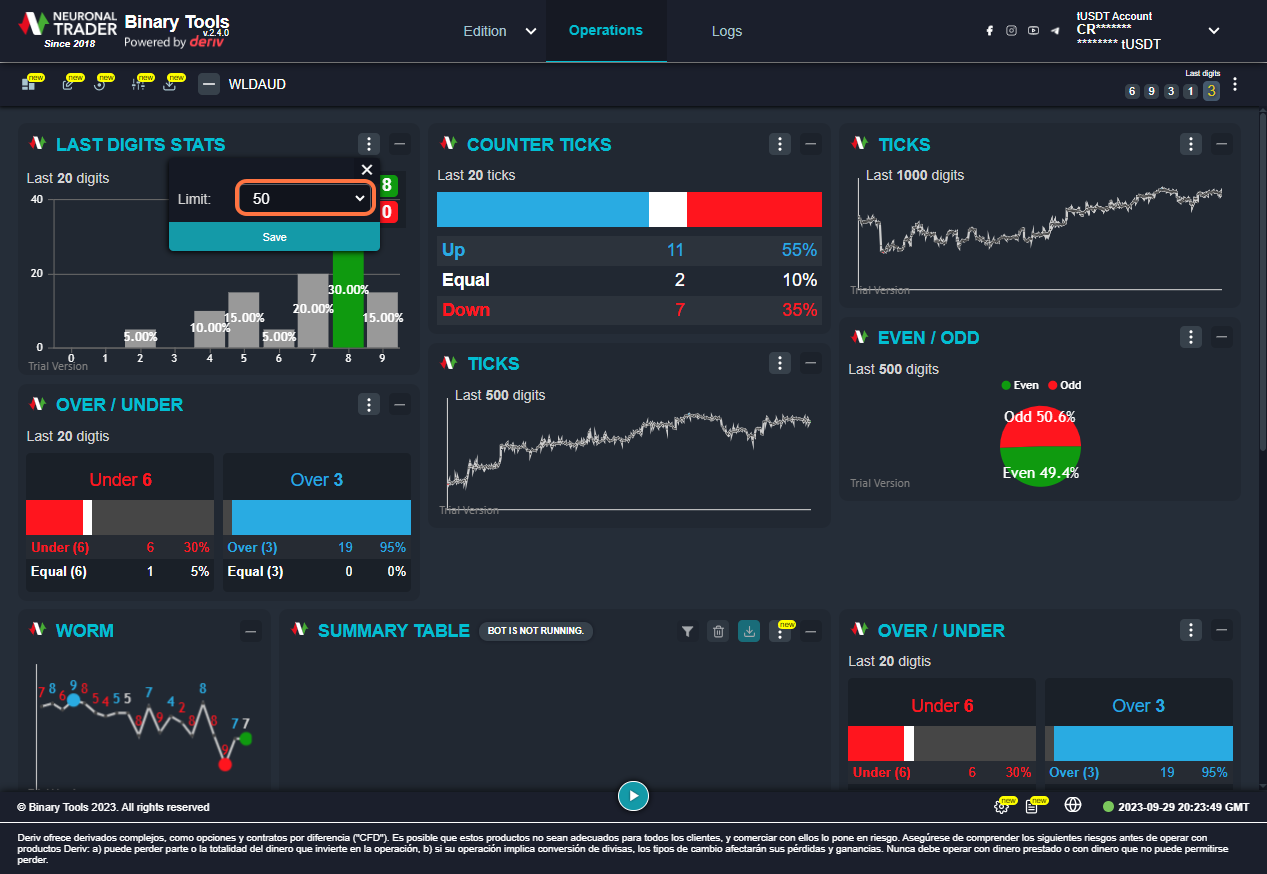
Task: Open the Telegram social link
Action: (x=1055, y=31)
